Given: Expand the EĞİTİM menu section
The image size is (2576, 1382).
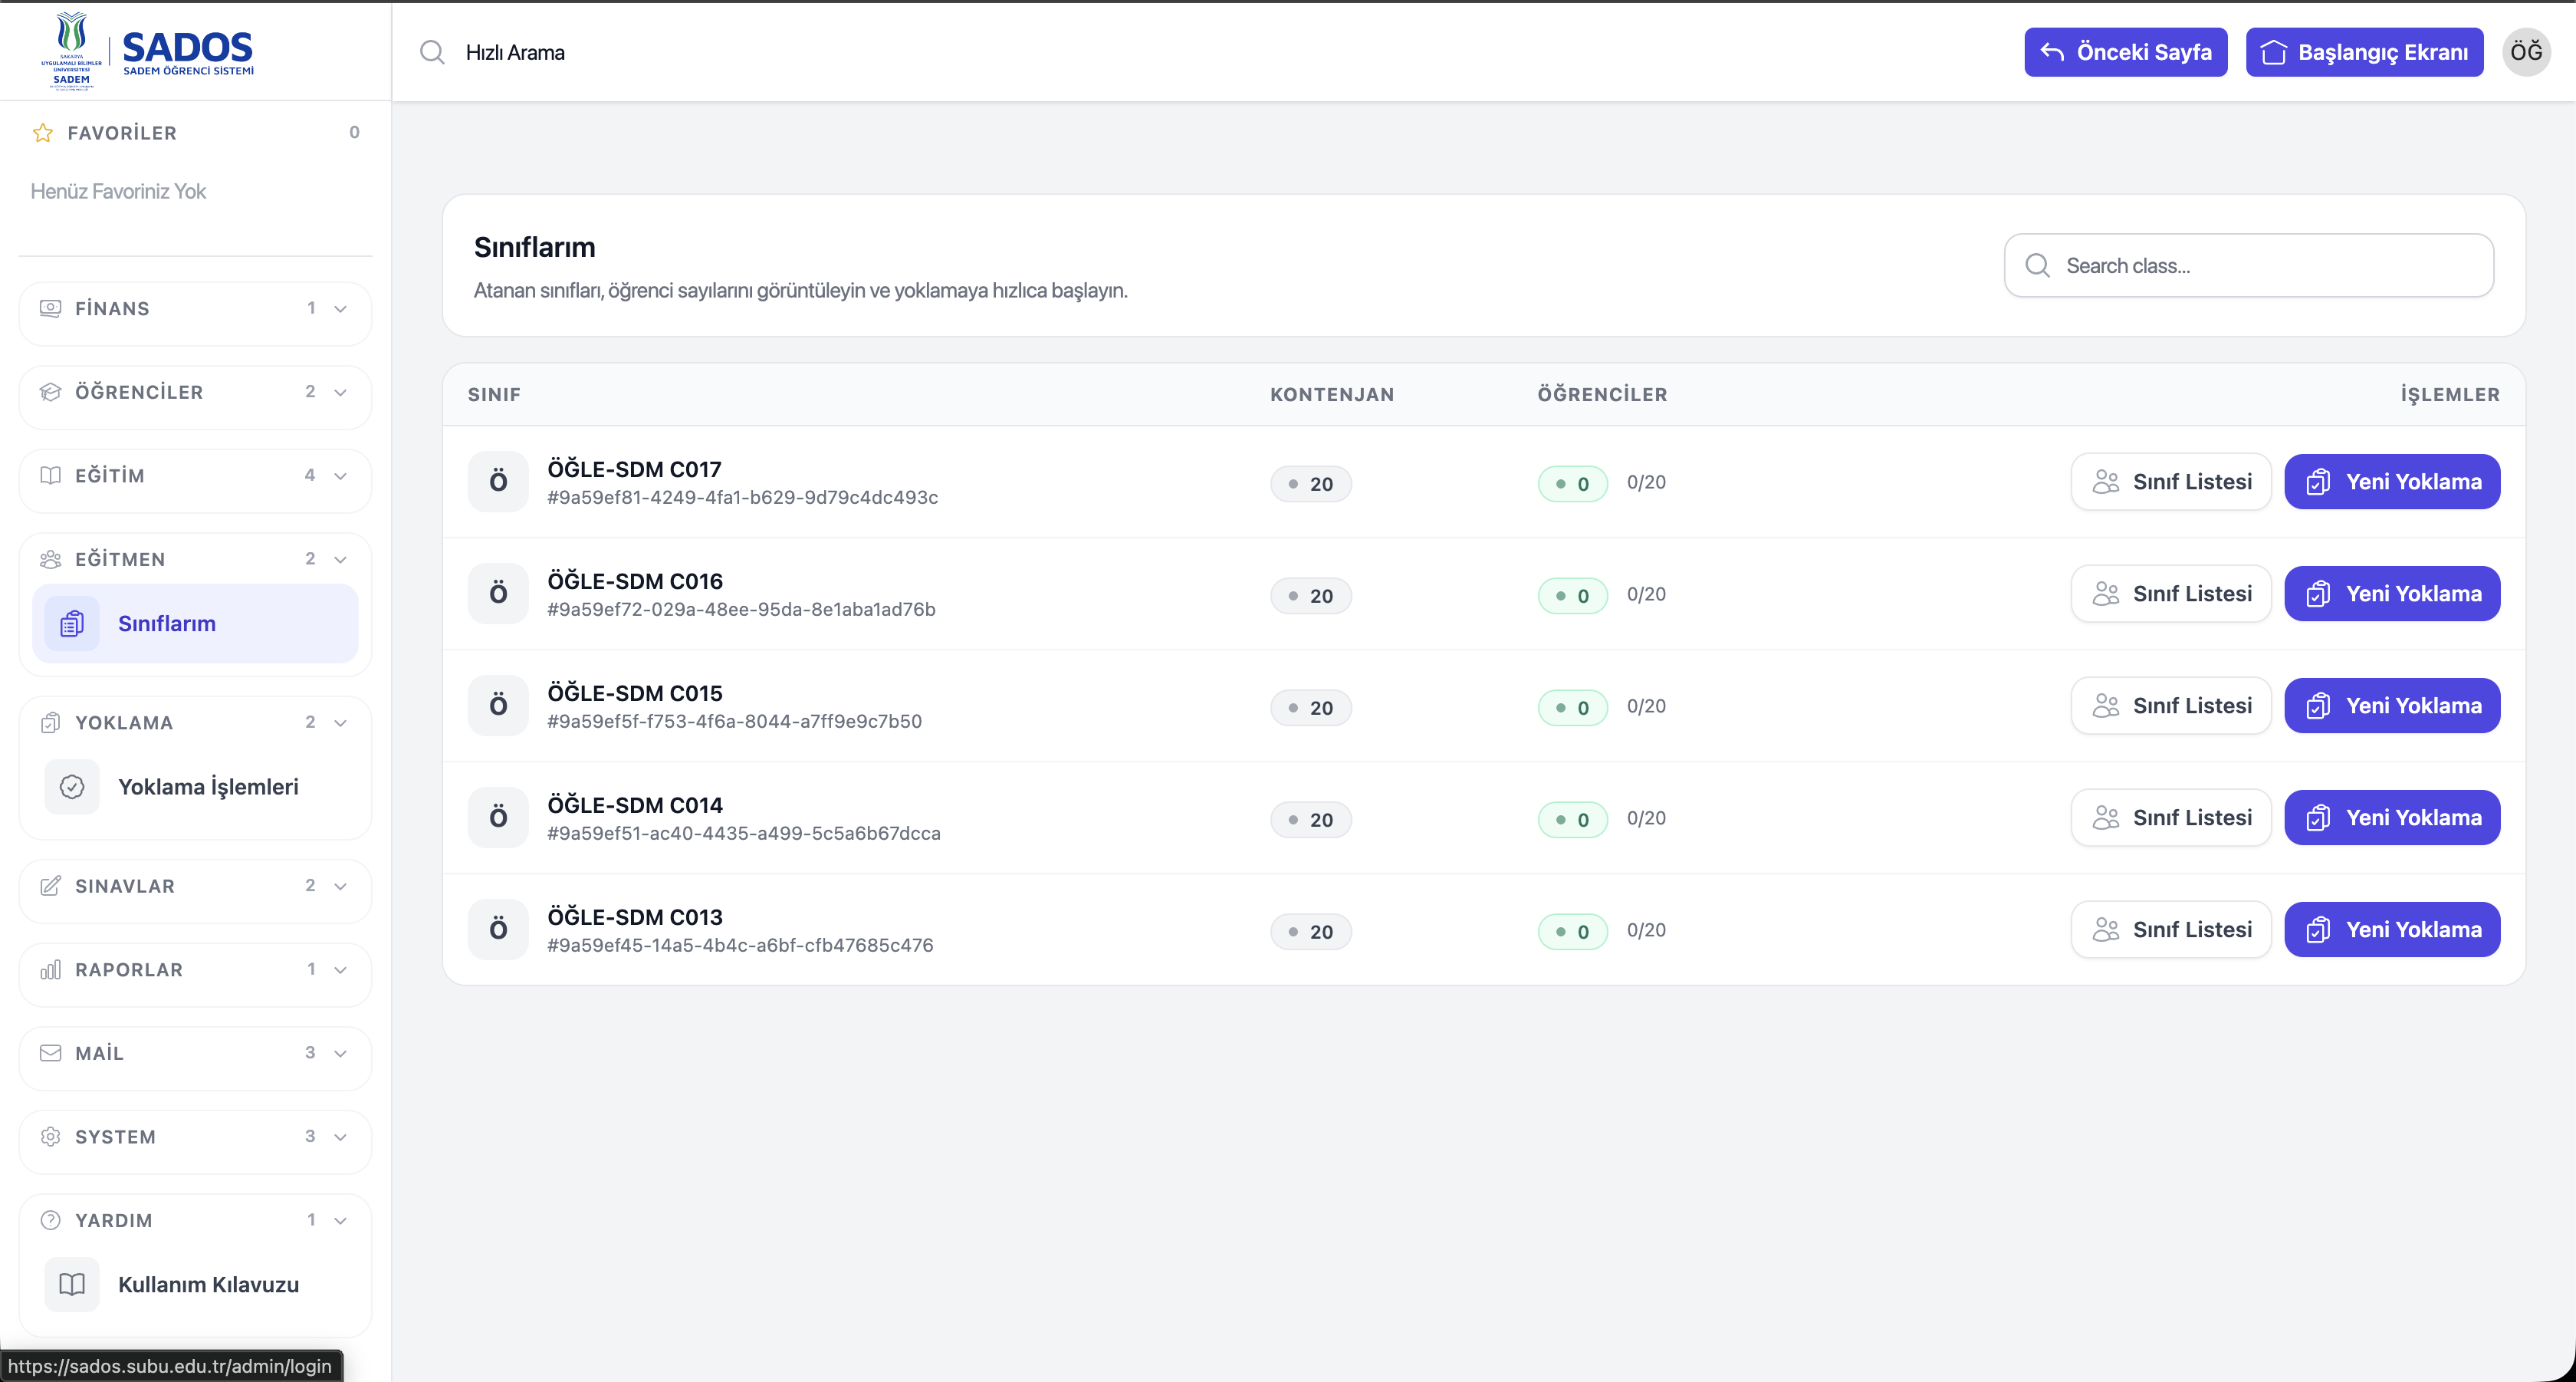Looking at the screenshot, I should point(195,476).
